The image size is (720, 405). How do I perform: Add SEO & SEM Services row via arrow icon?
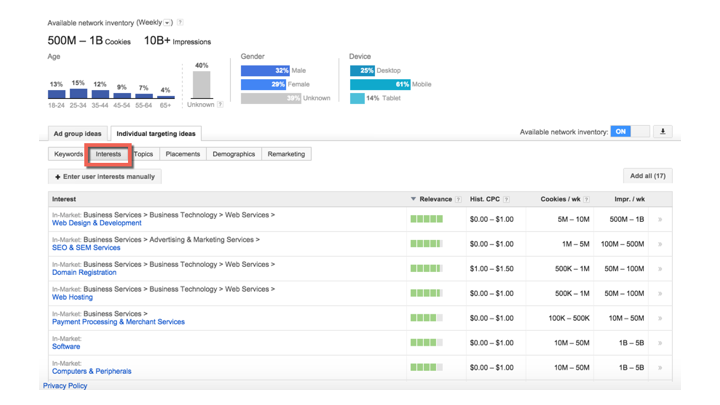click(x=660, y=244)
